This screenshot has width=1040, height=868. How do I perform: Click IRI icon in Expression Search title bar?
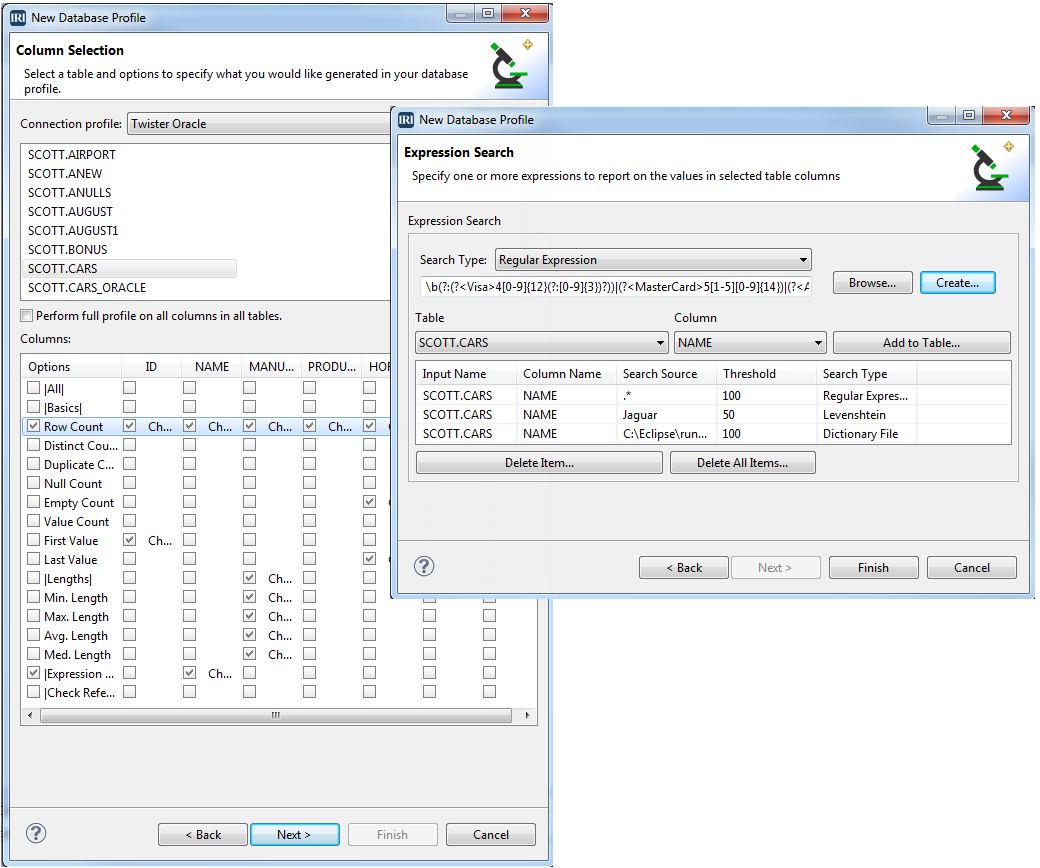point(406,120)
